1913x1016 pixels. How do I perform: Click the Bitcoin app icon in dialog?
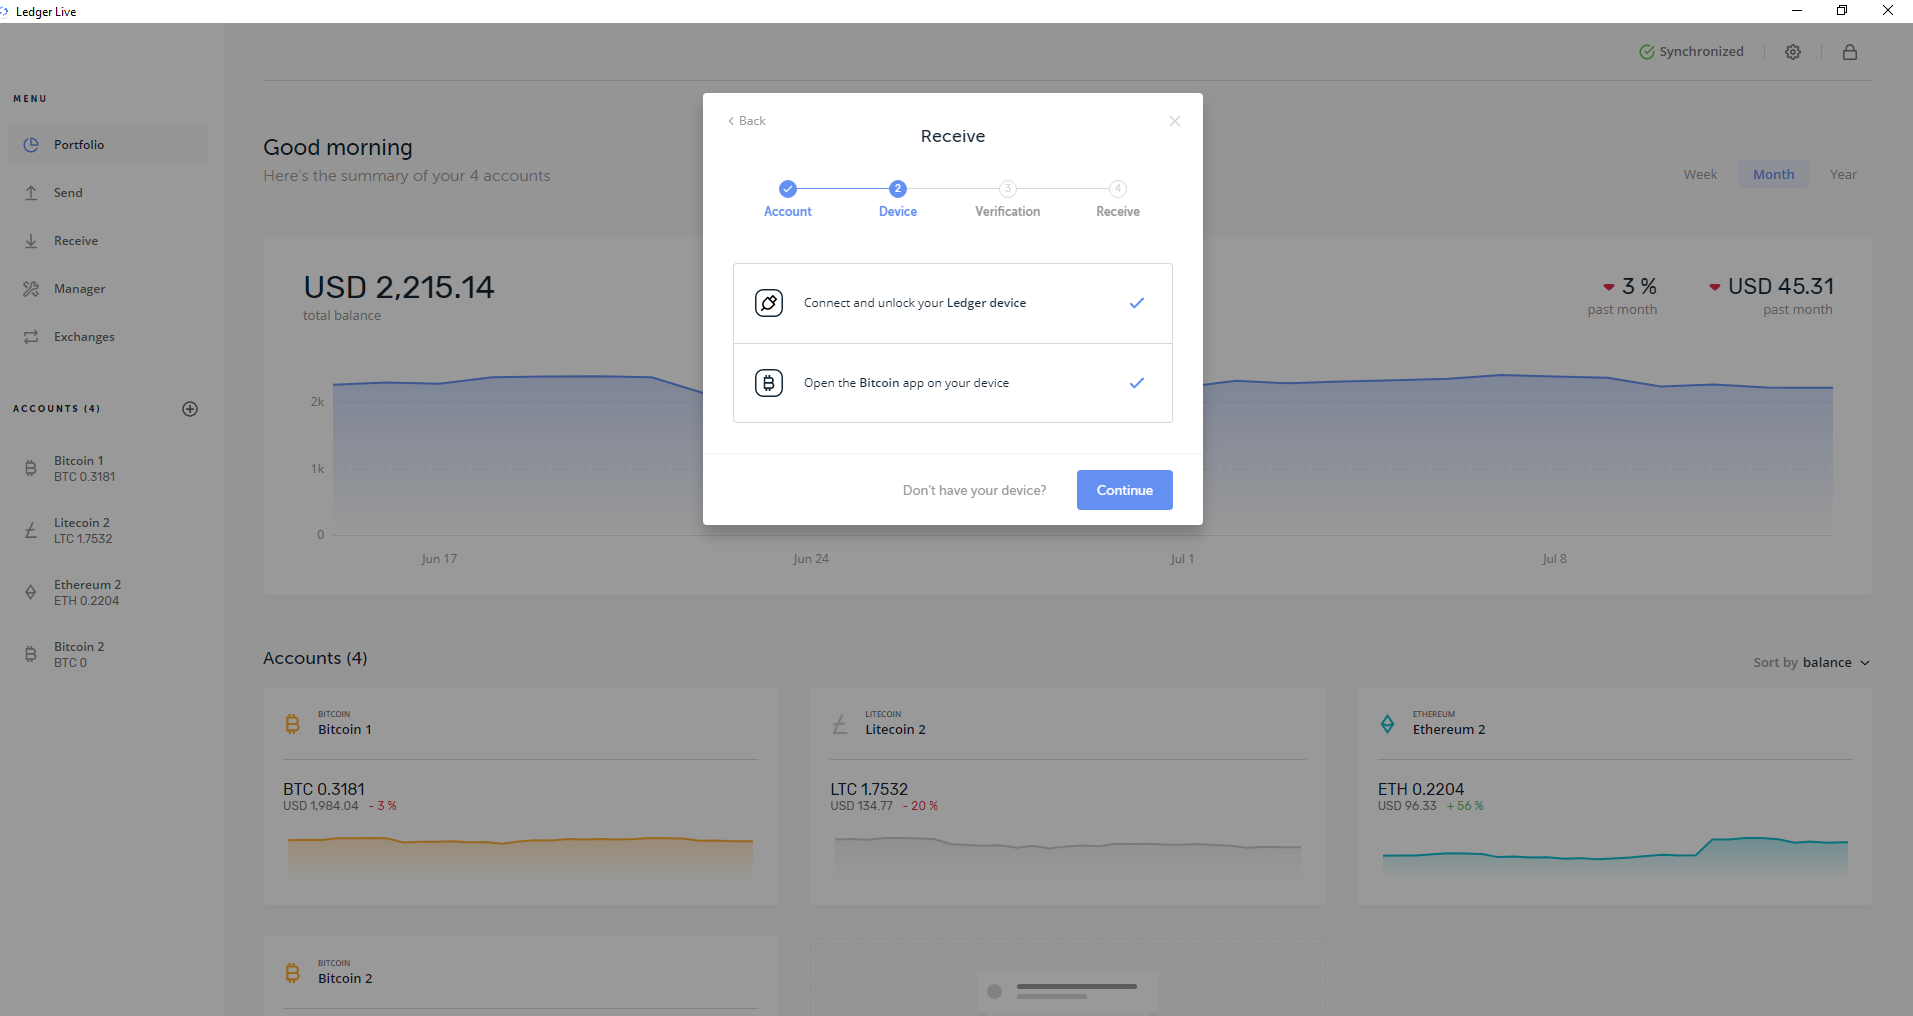pyautogui.click(x=769, y=383)
